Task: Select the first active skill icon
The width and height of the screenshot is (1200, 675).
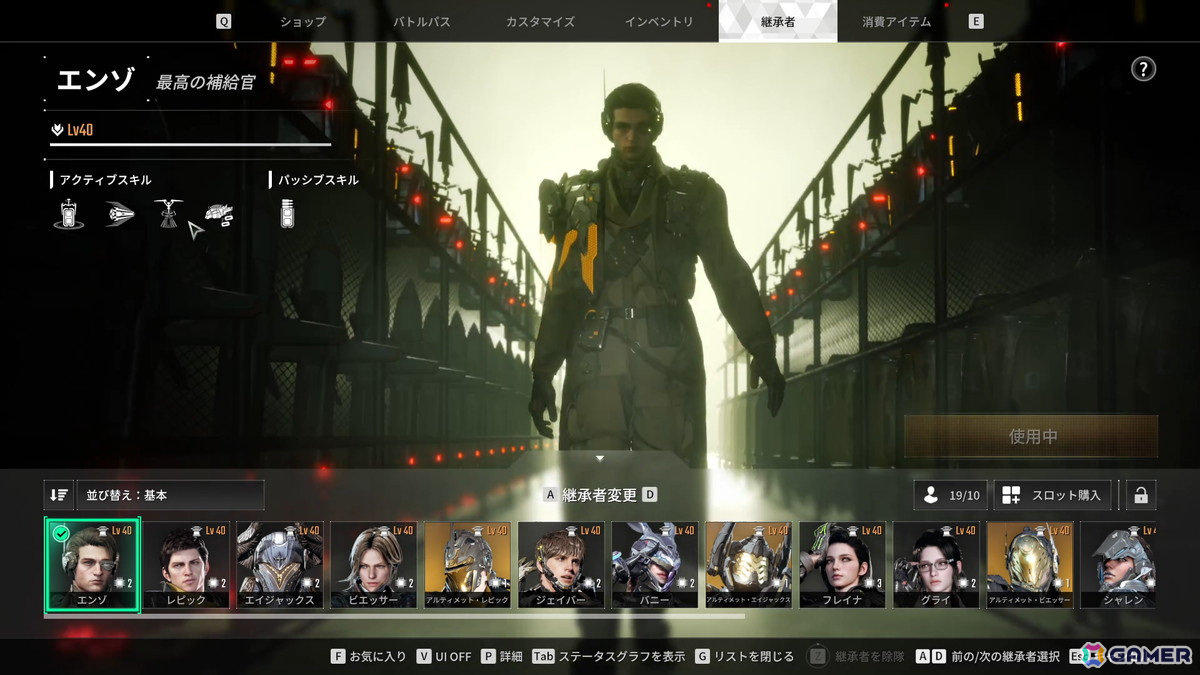Action: [68, 214]
